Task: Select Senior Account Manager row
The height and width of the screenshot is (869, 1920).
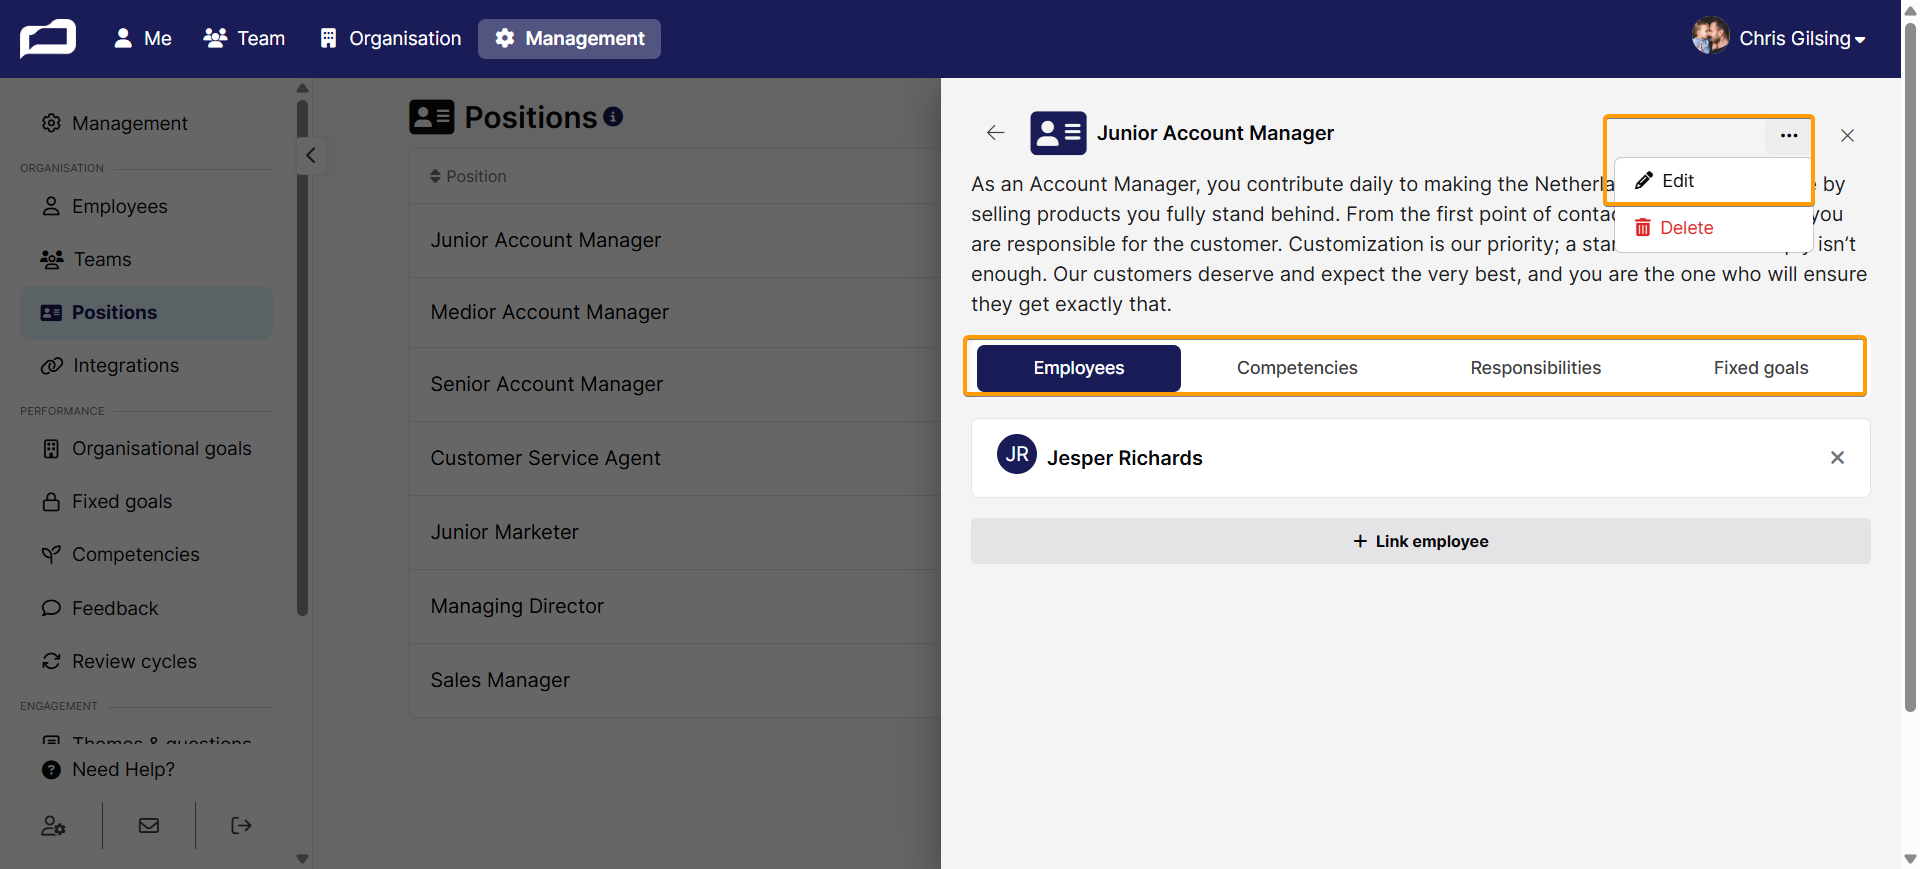Action: click(675, 384)
